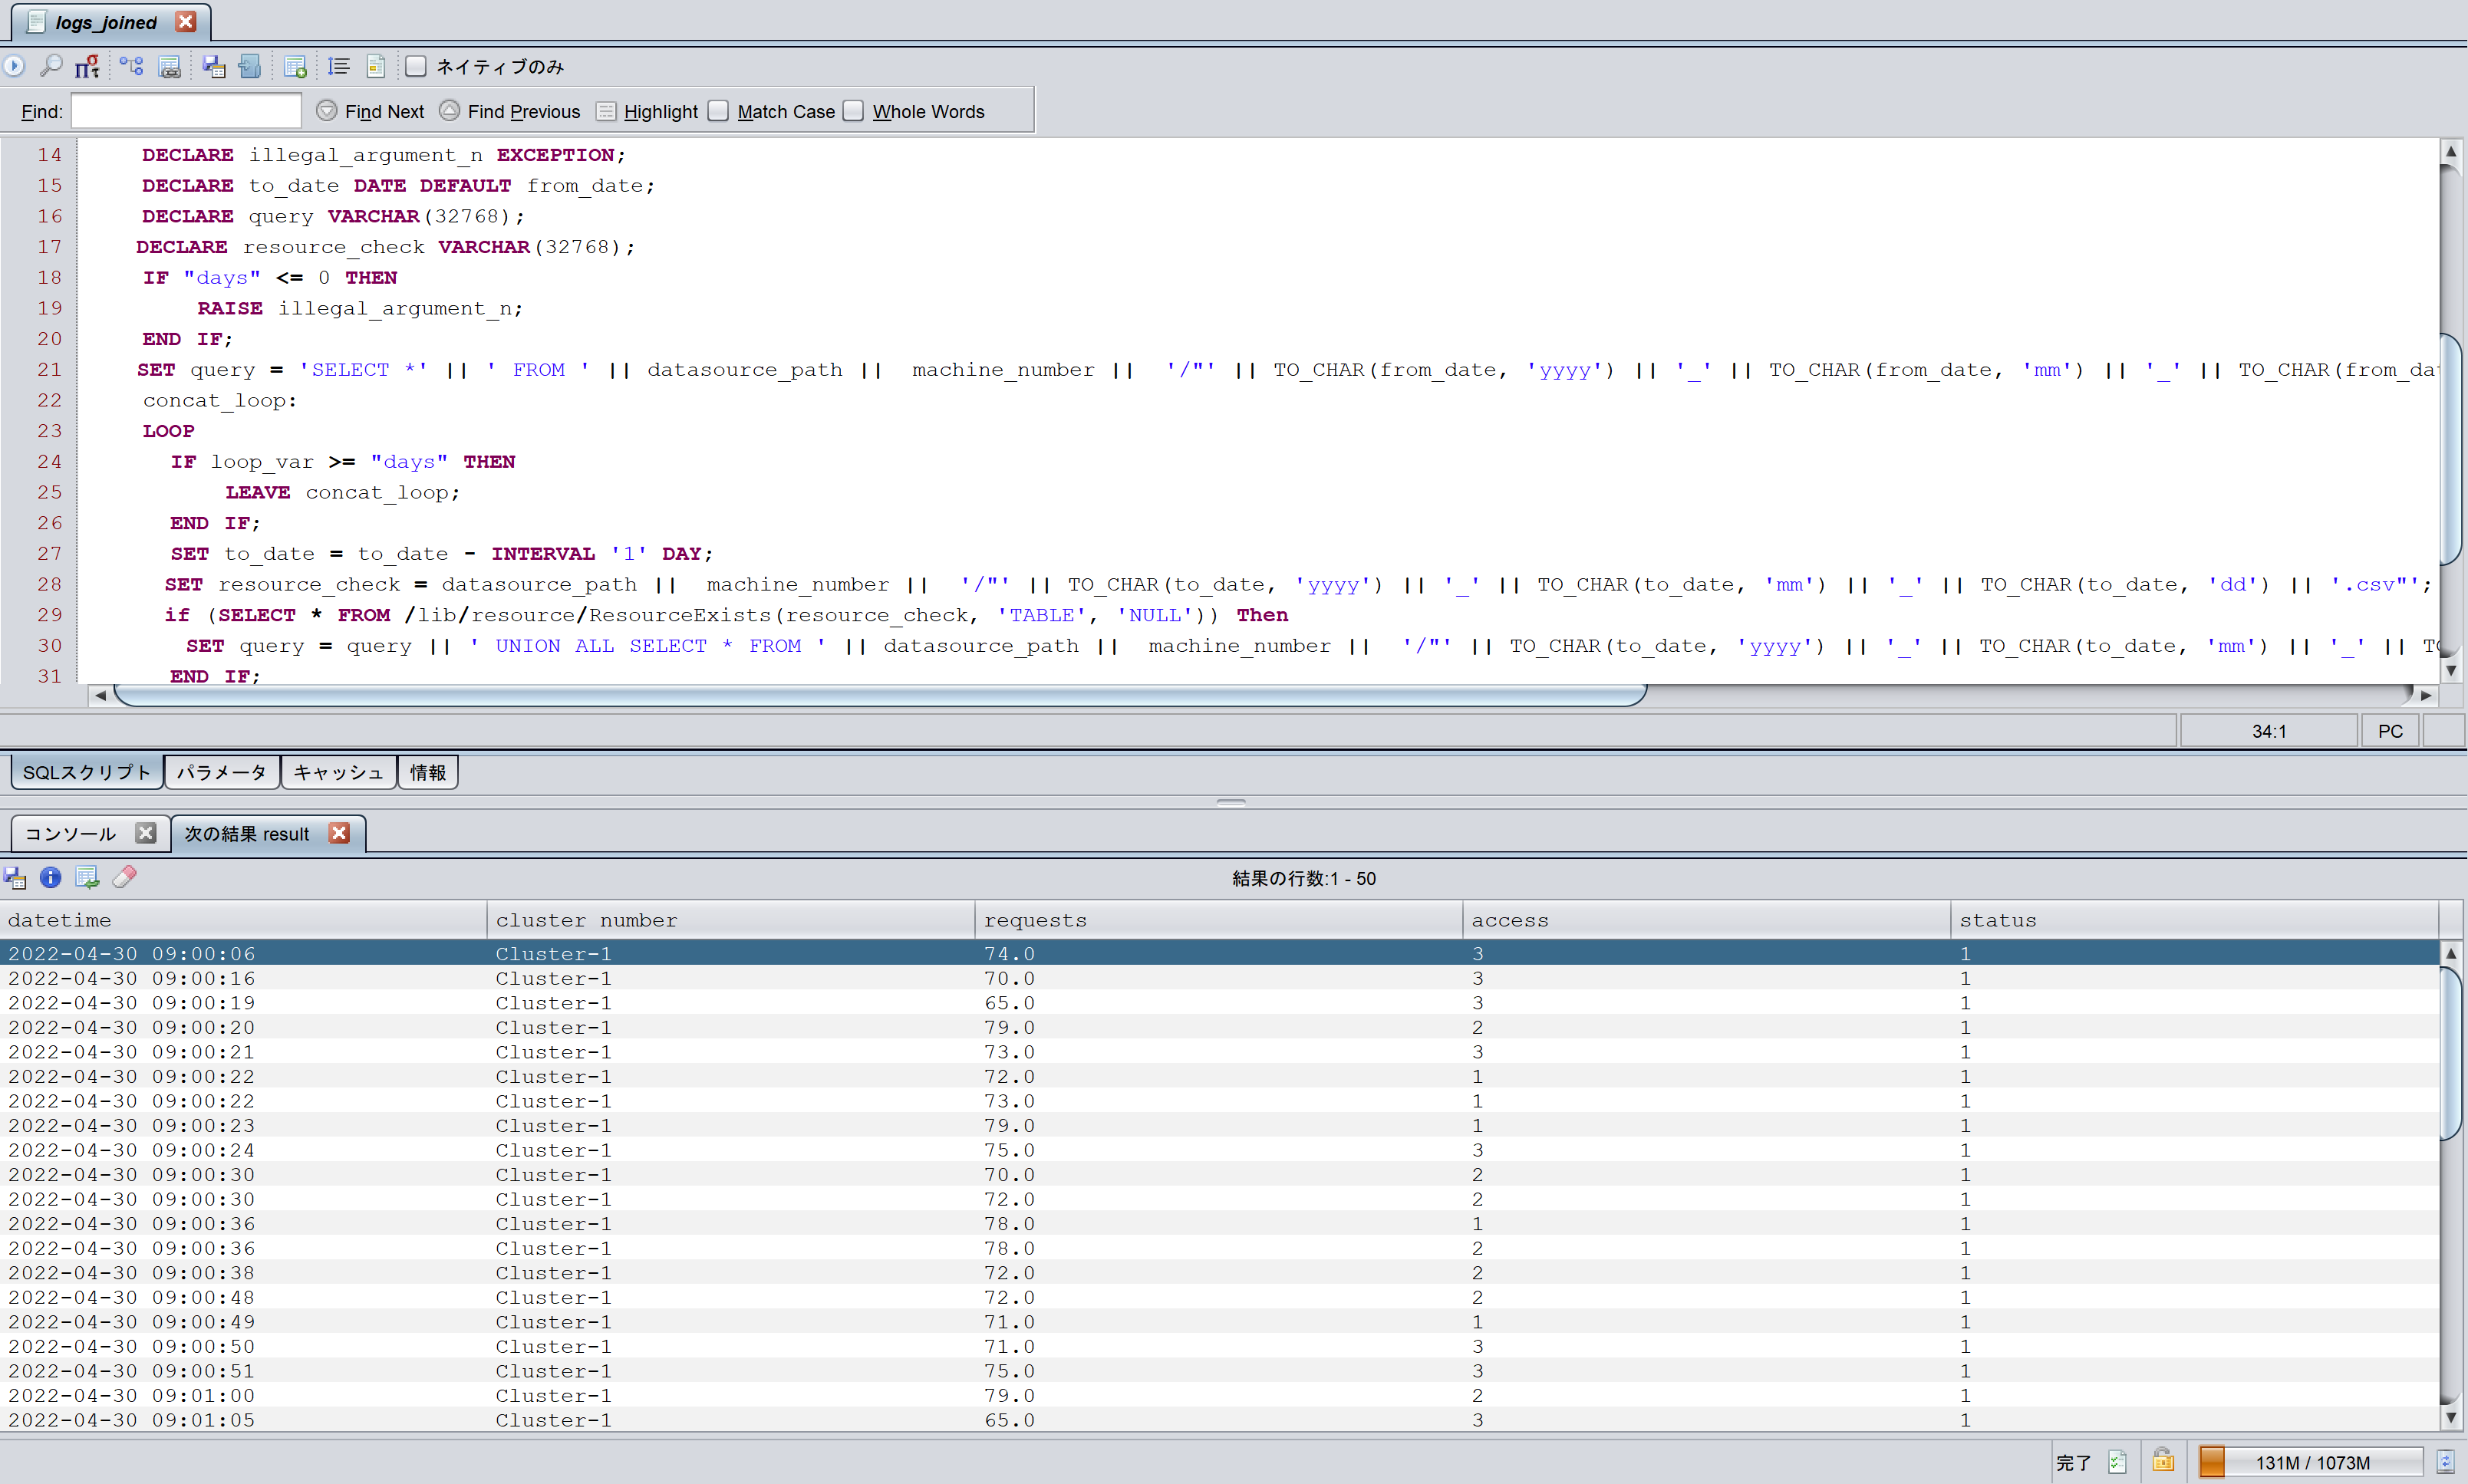Viewport: 2468px width, 1484px height.
Task: Select the row with datetime 2022-04-30 09:01:05
Action: click(x=1219, y=1420)
